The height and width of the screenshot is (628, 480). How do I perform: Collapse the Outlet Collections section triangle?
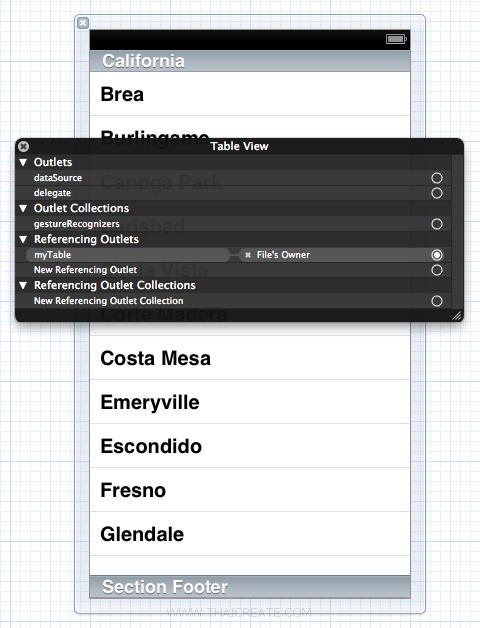(x=23, y=208)
